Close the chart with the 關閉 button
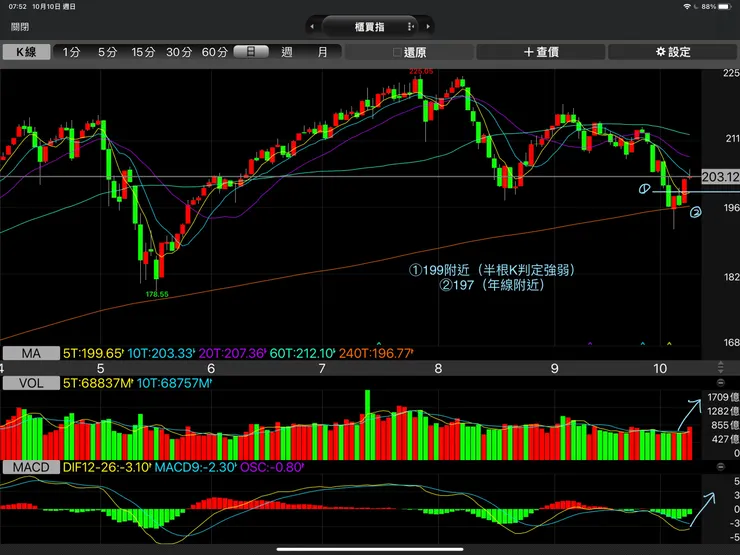 pyautogui.click(x=20, y=27)
